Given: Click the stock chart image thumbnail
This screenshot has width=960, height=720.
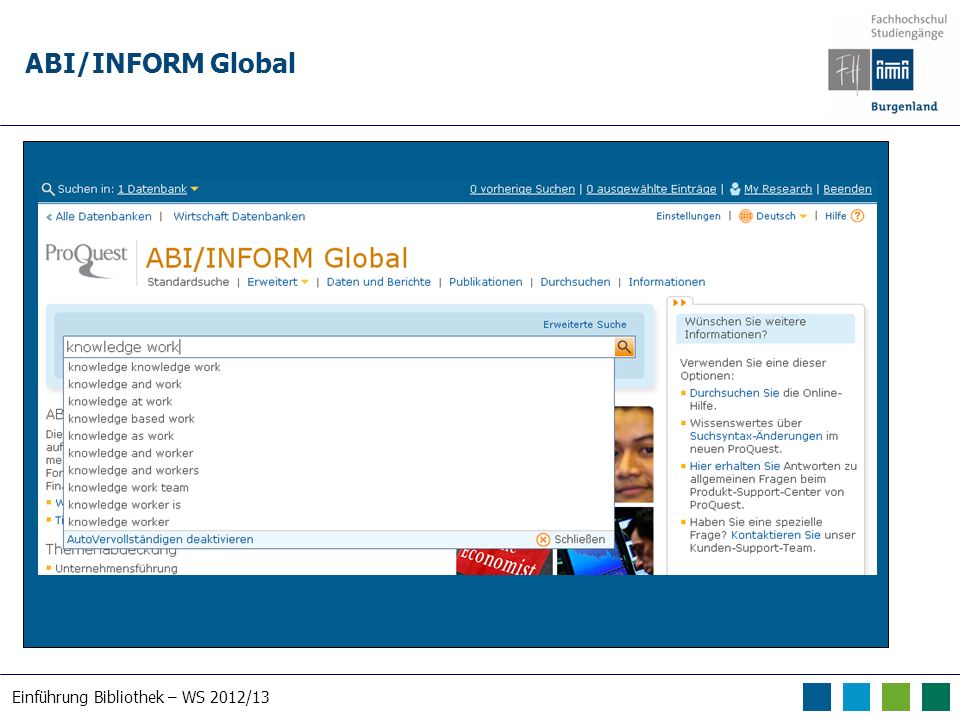Looking at the screenshot, I should point(605,541).
